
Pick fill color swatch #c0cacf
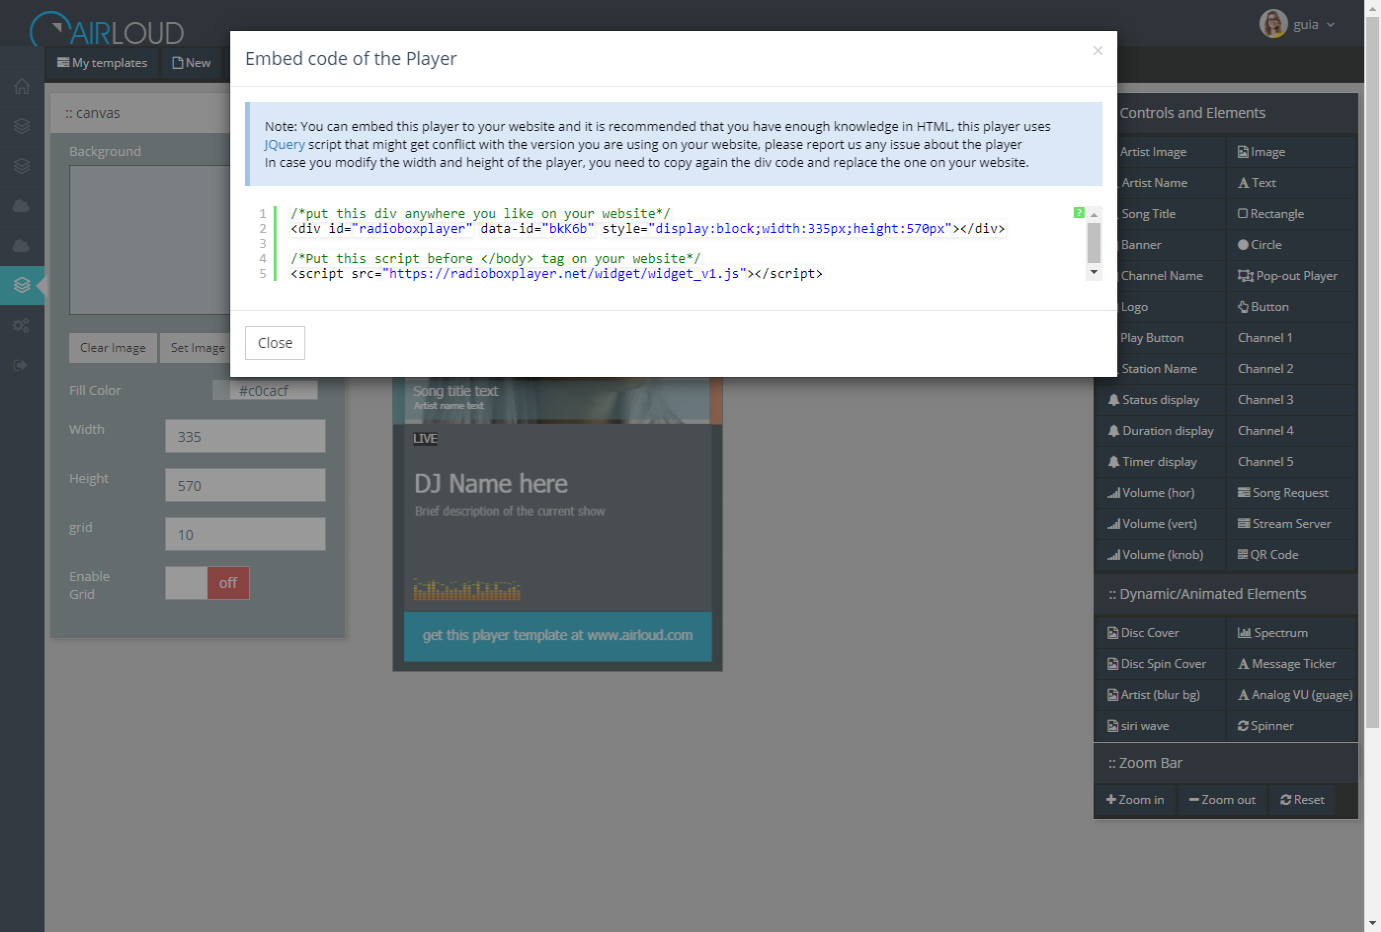pos(265,391)
